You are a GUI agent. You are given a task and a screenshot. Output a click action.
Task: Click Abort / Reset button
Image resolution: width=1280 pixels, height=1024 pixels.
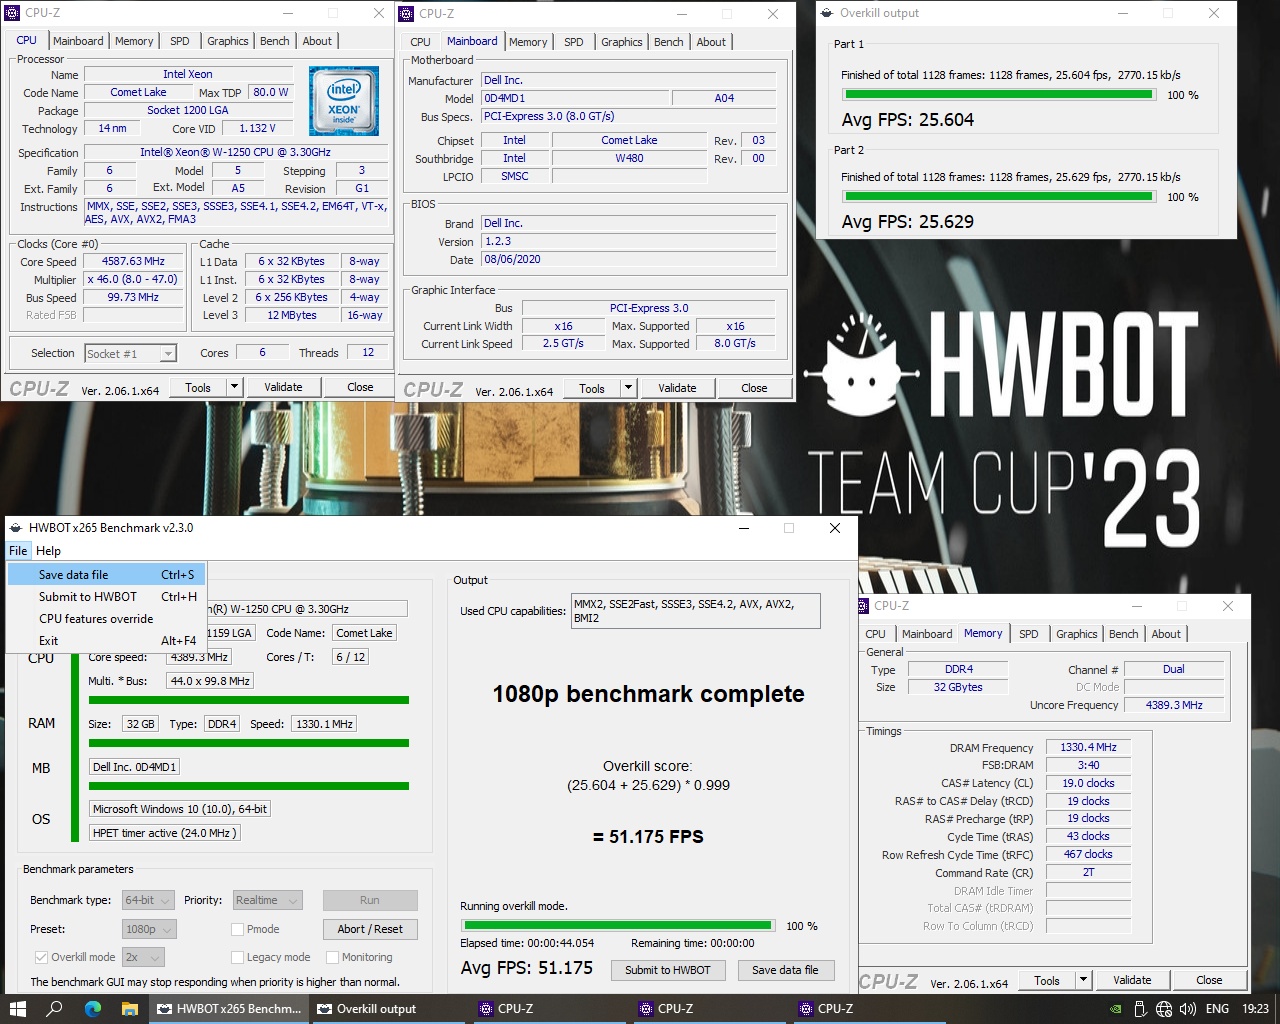pyautogui.click(x=370, y=929)
